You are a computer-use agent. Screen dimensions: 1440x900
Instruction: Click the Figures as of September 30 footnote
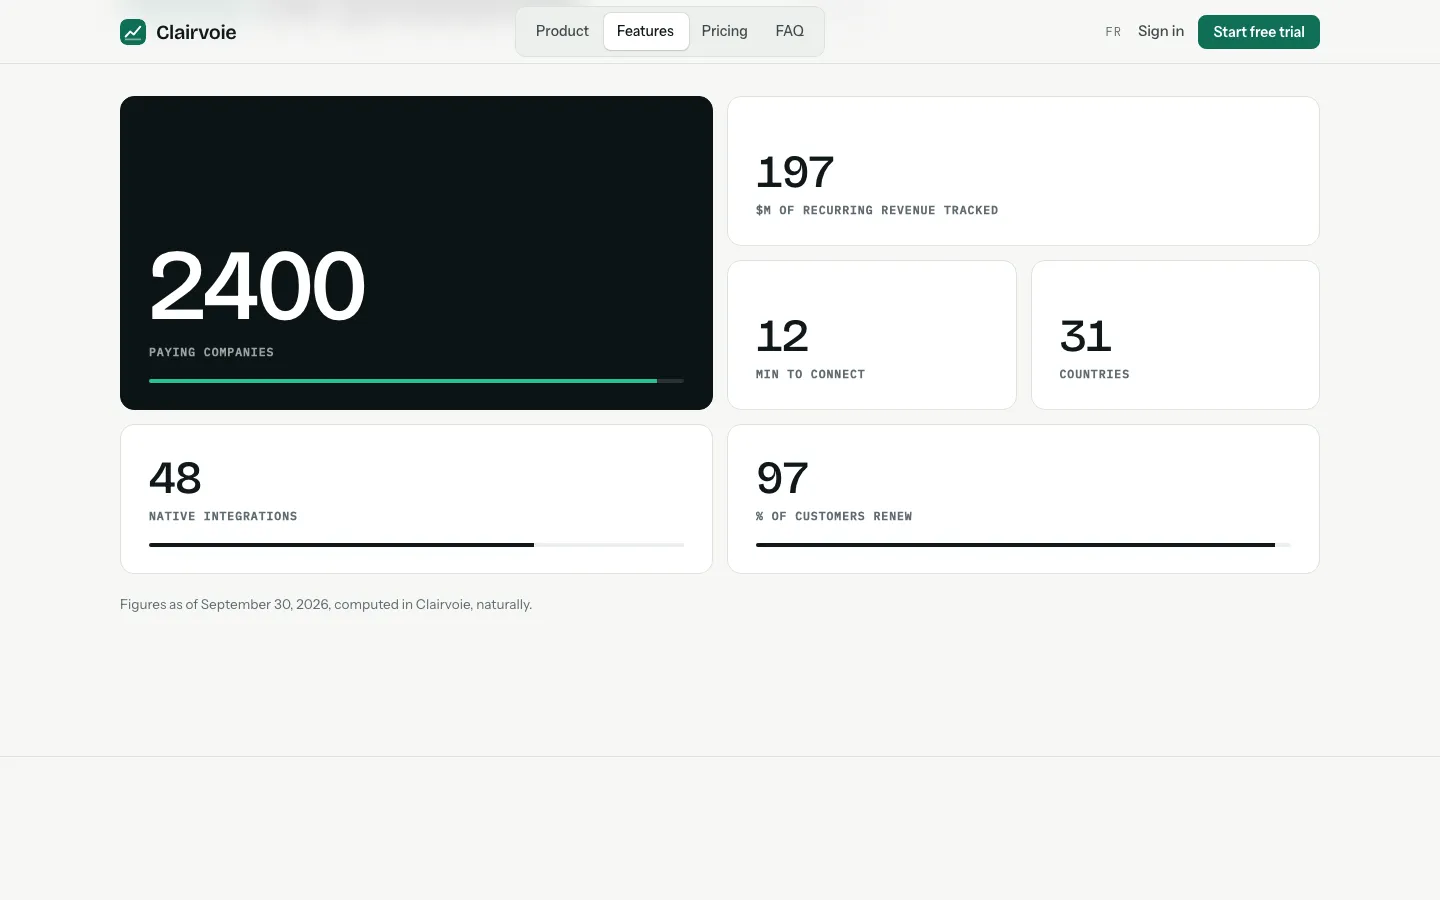click(326, 604)
